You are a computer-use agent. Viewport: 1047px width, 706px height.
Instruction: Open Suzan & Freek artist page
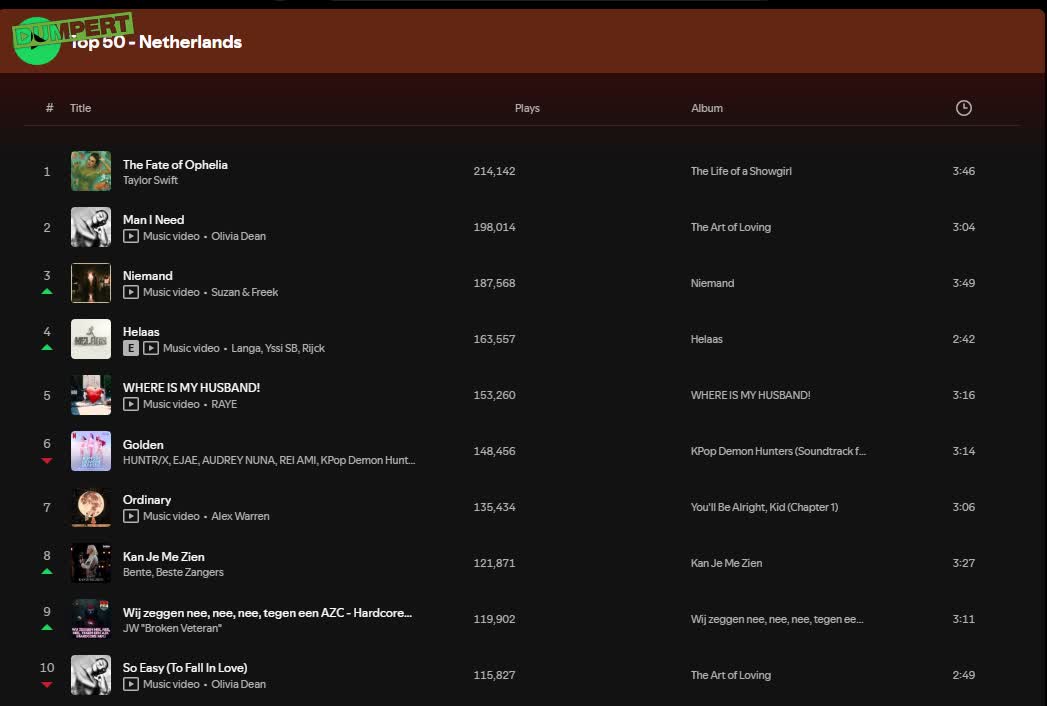point(244,292)
